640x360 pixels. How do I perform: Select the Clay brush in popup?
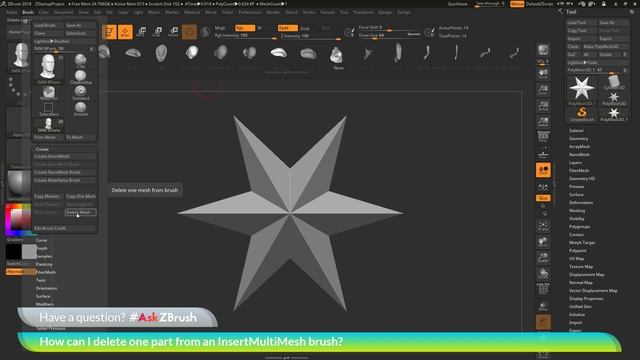click(x=80, y=61)
